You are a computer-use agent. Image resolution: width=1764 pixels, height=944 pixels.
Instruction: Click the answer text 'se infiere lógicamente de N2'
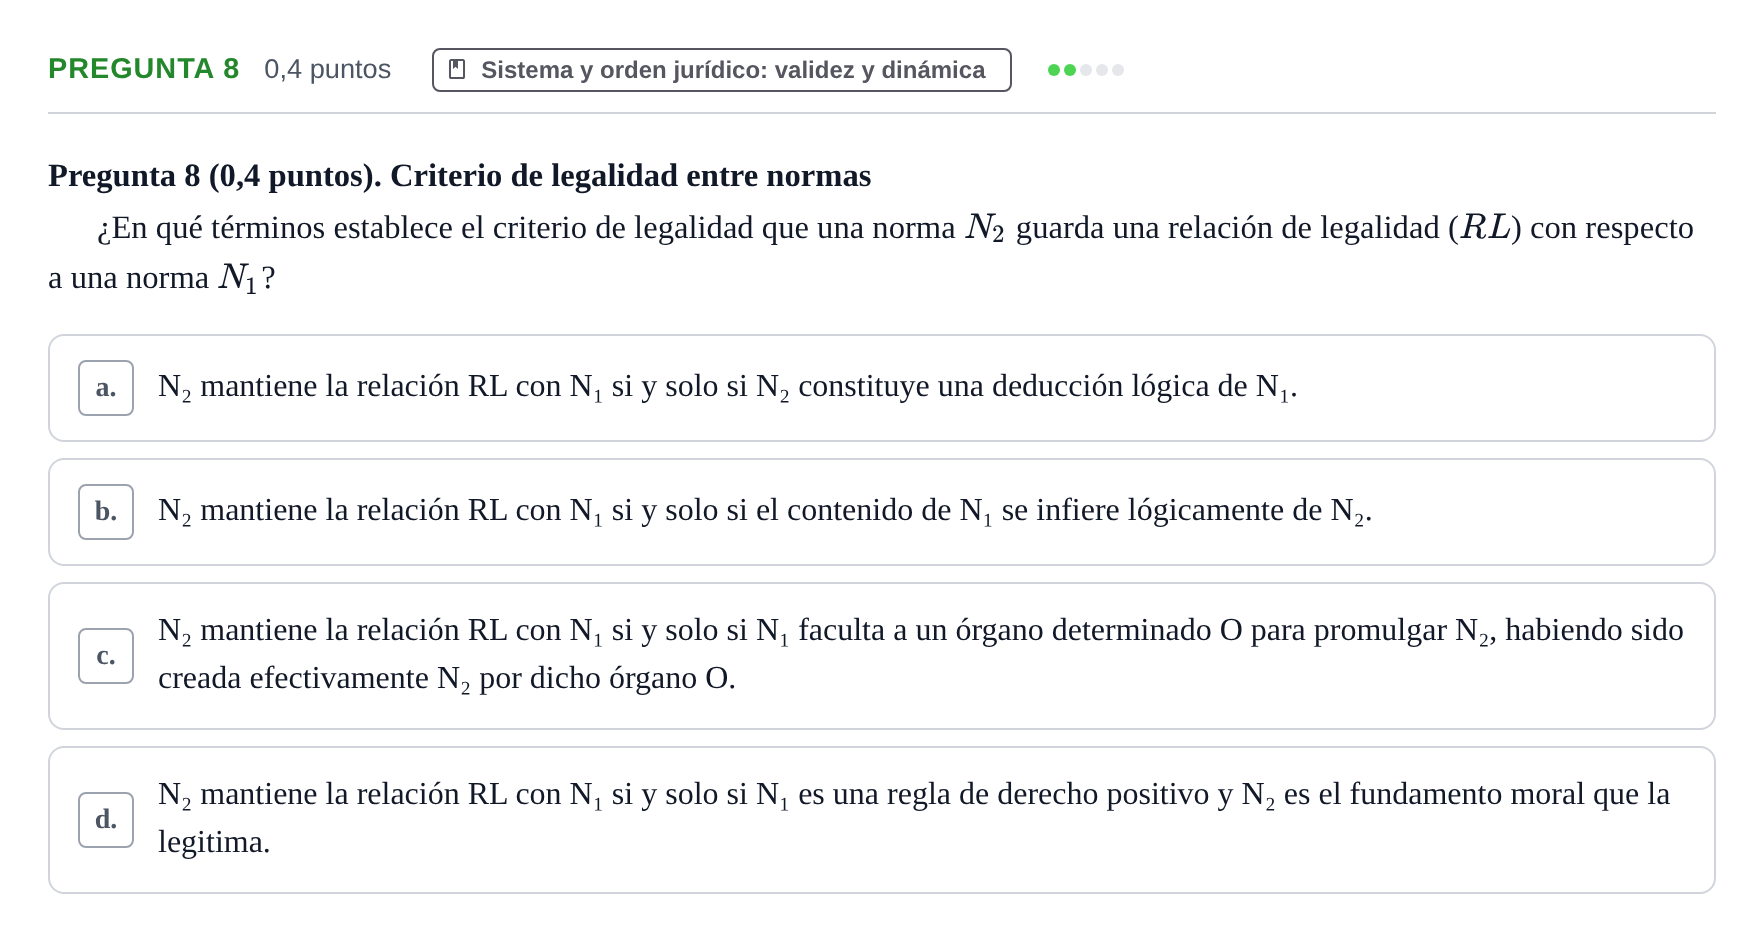tap(765, 512)
